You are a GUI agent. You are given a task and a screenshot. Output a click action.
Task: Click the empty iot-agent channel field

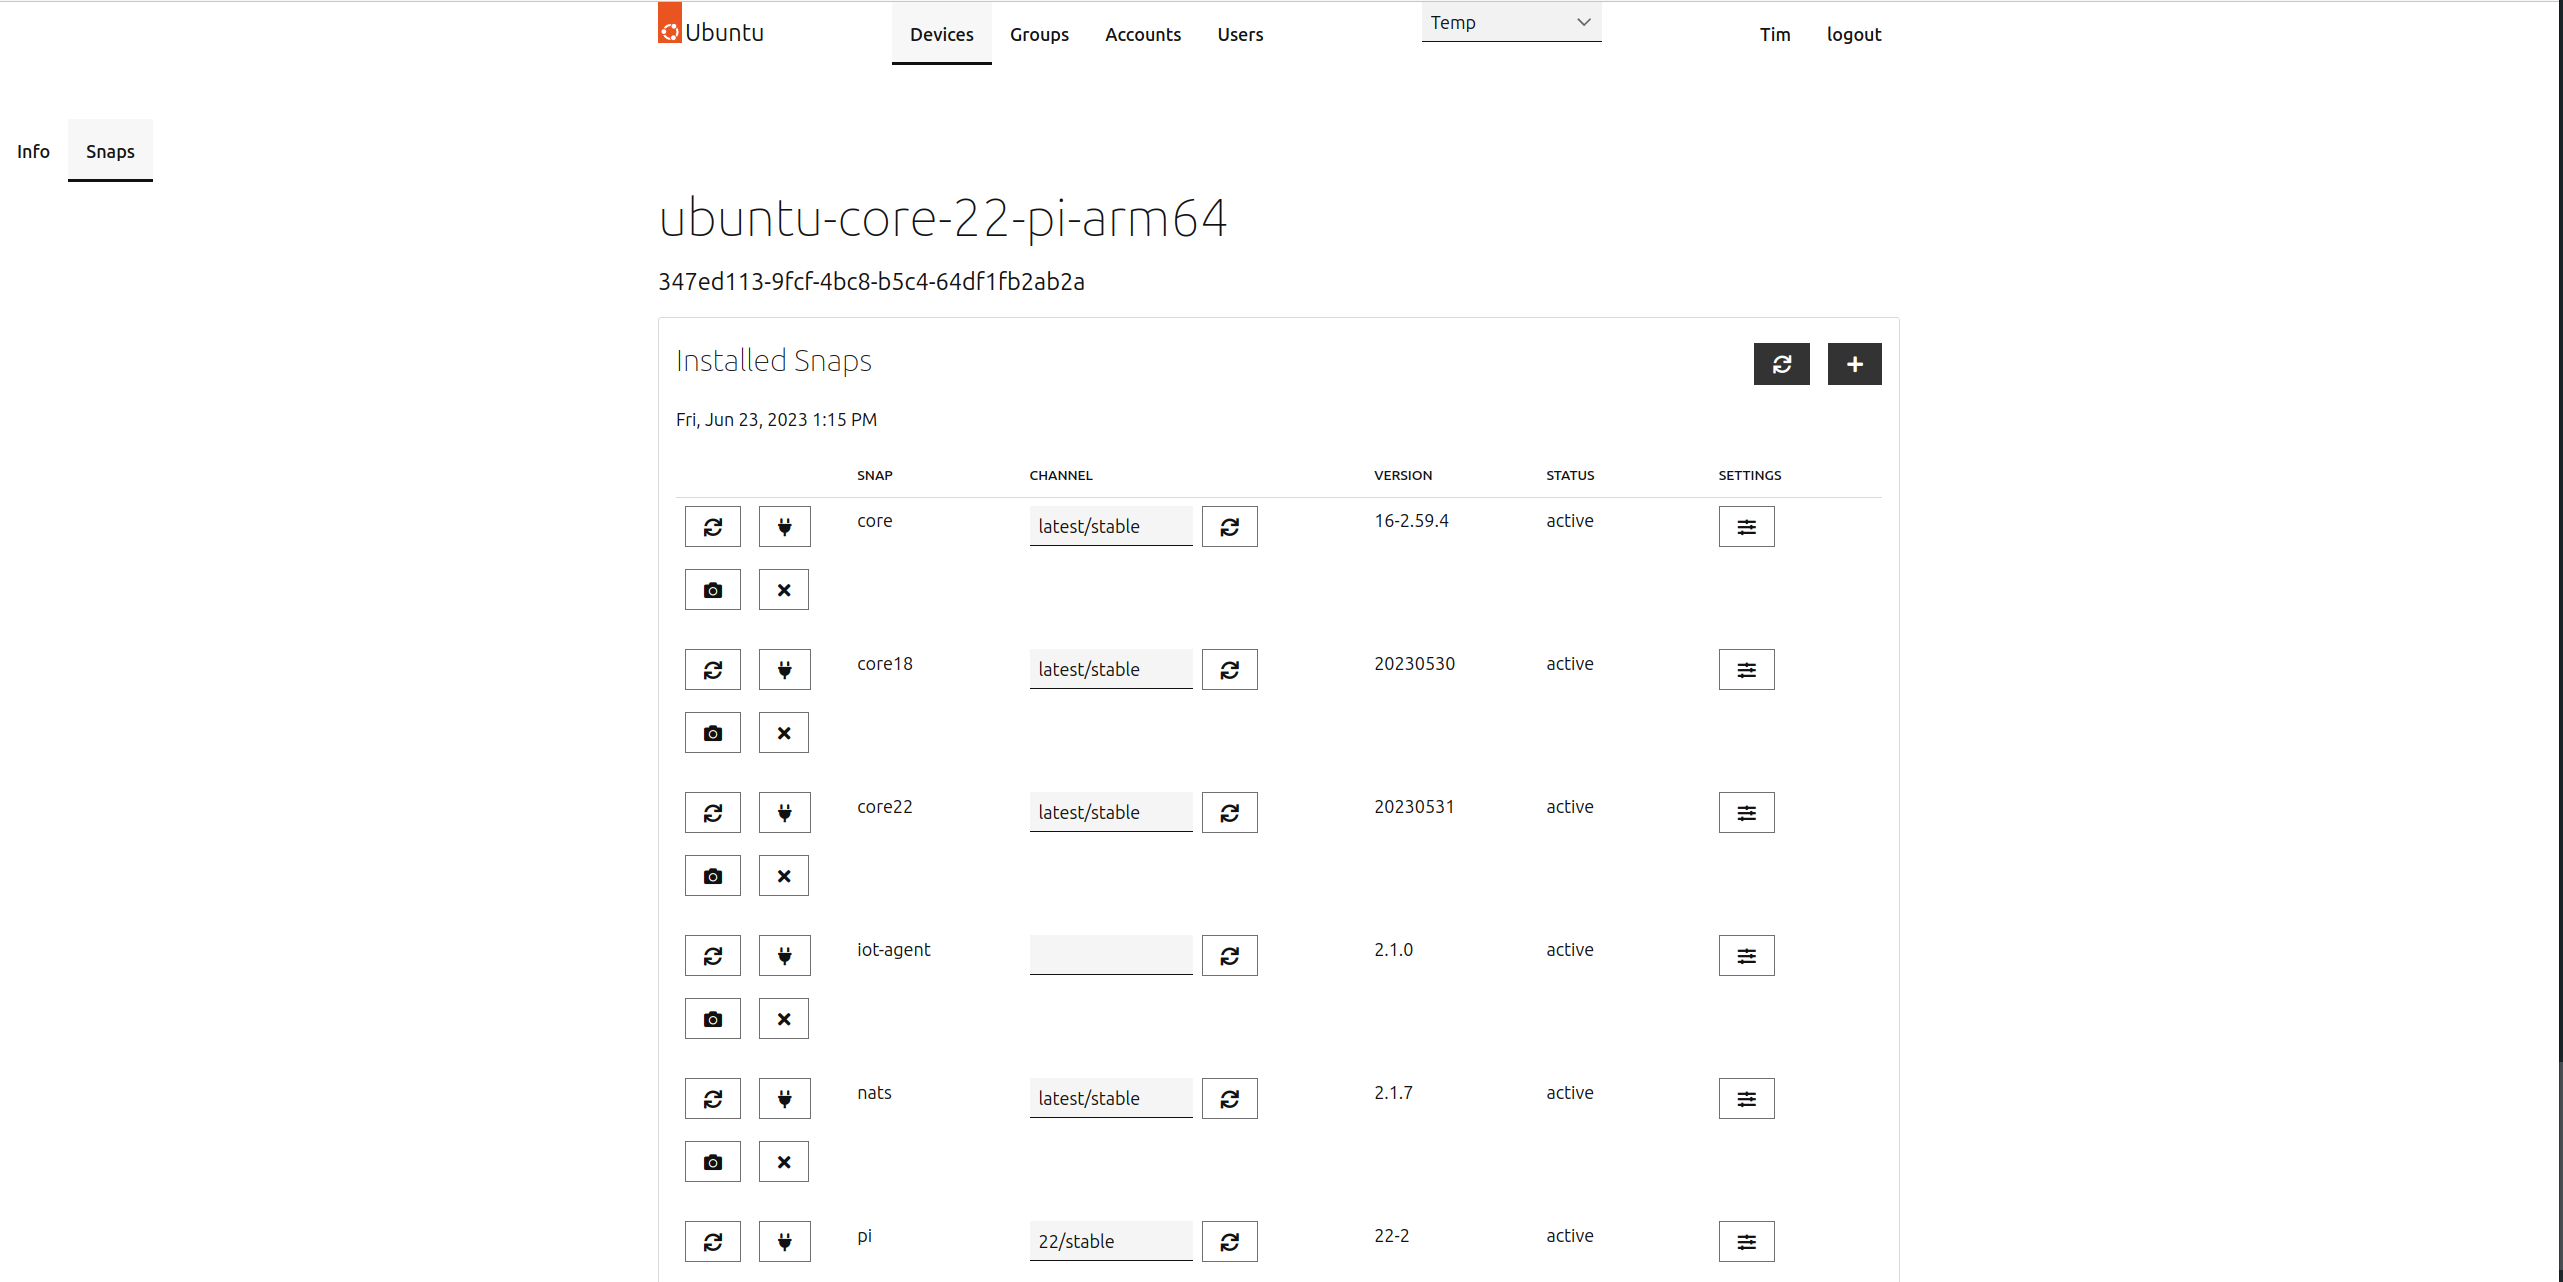tap(1110, 955)
